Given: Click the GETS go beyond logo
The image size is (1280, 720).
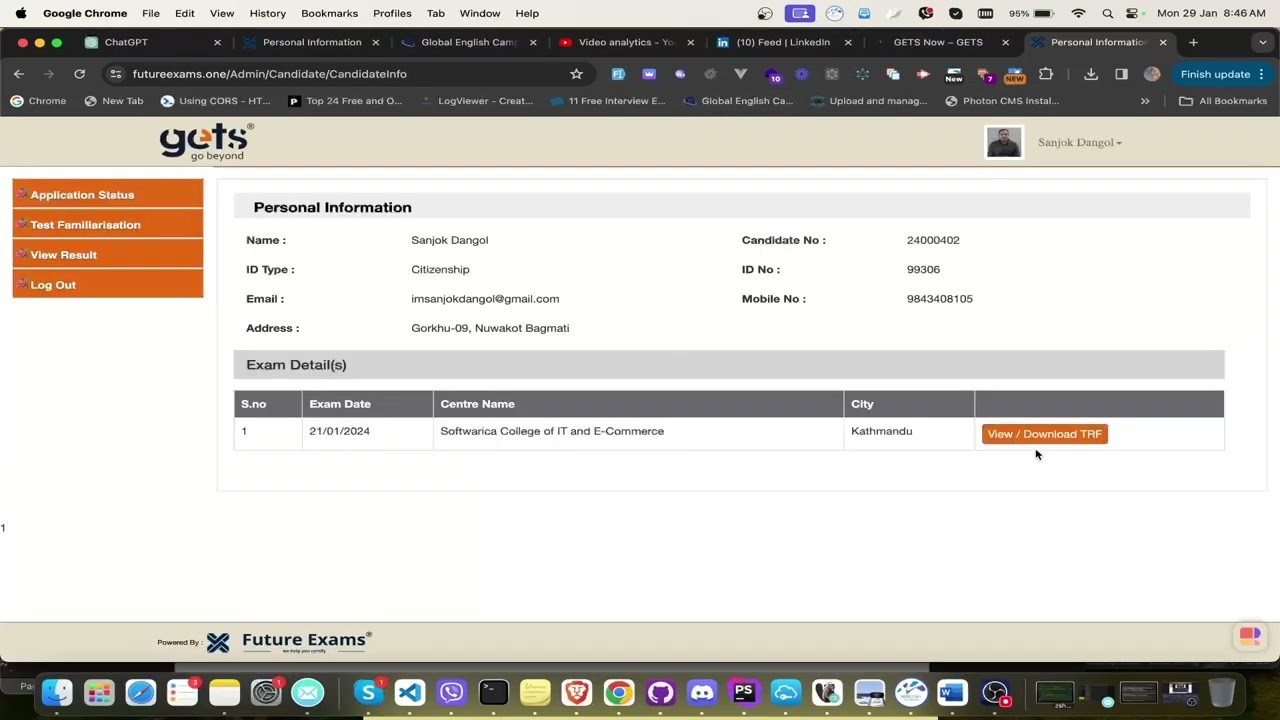Looking at the screenshot, I should pyautogui.click(x=206, y=142).
